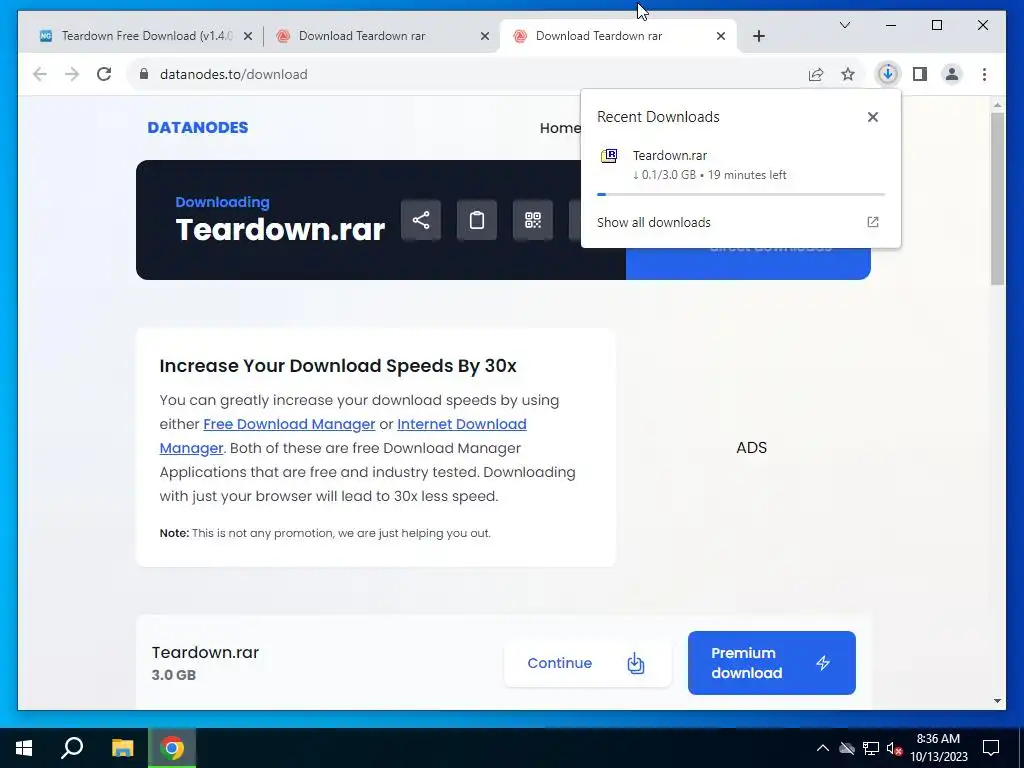The image size is (1024, 768).
Task: Click the Chrome downloads toolbar icon
Action: pos(887,74)
